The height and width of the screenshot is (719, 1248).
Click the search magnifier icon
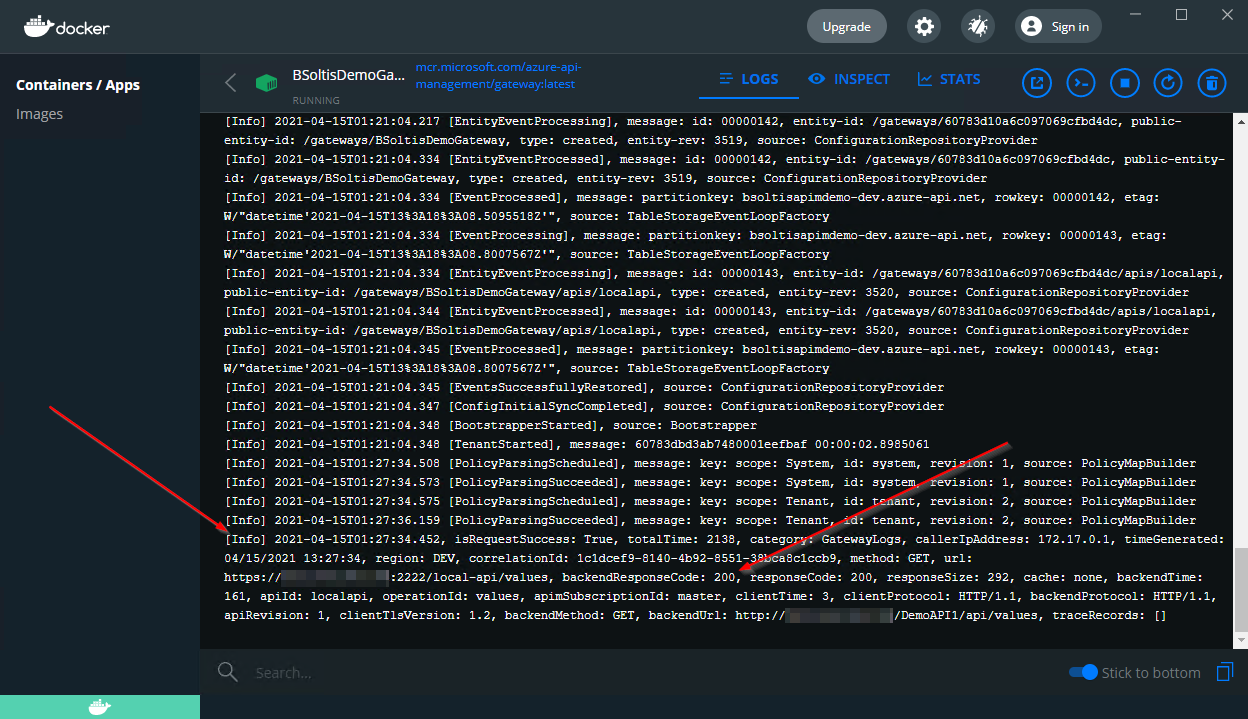228,672
